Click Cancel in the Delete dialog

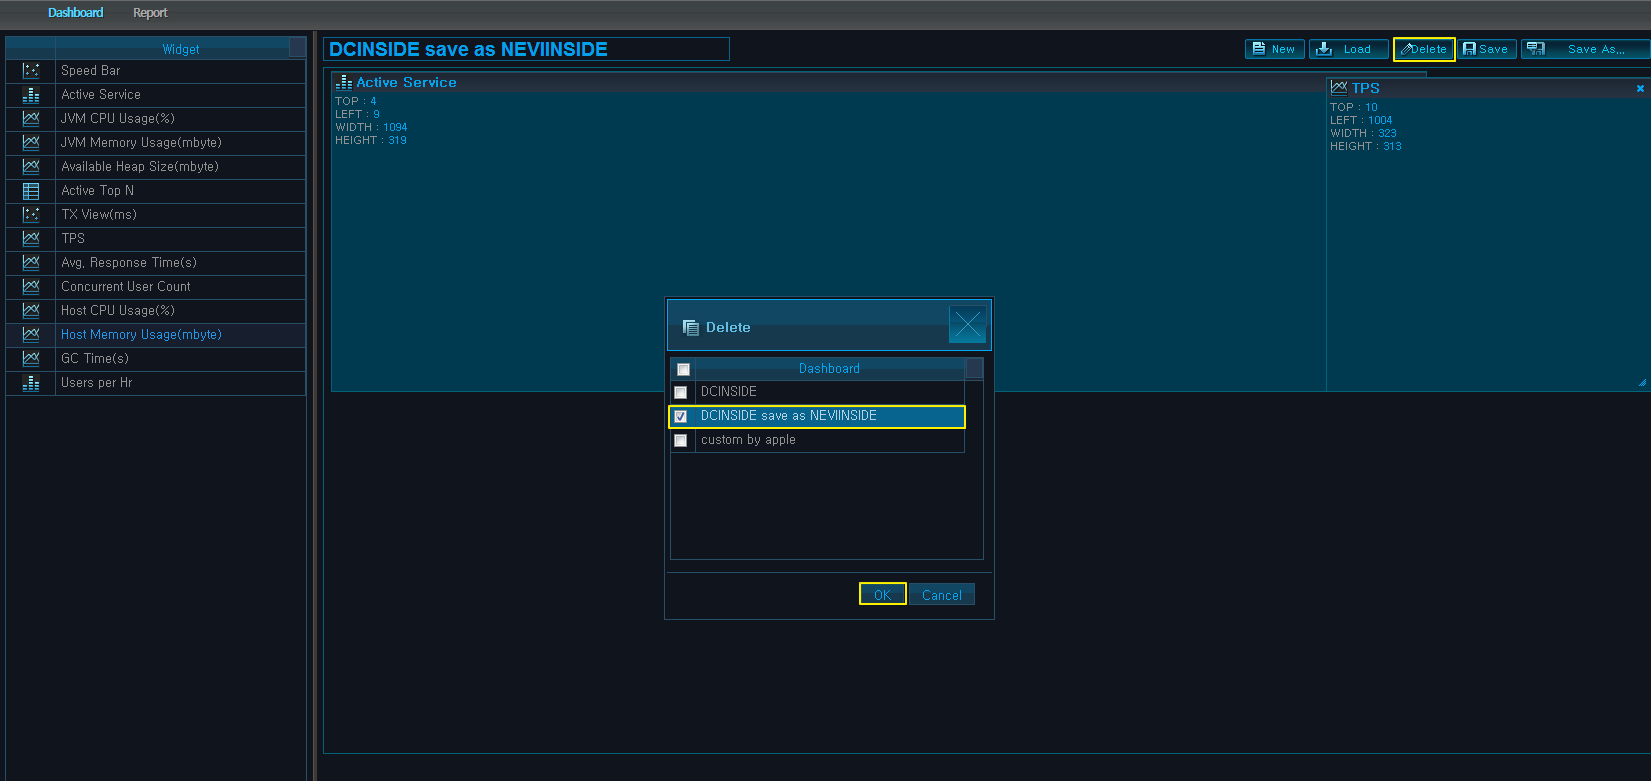coord(942,595)
